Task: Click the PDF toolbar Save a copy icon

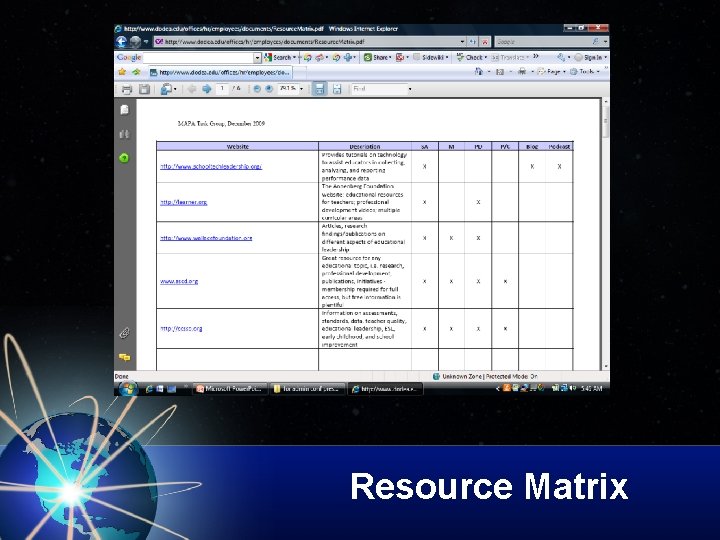Action: [144, 89]
